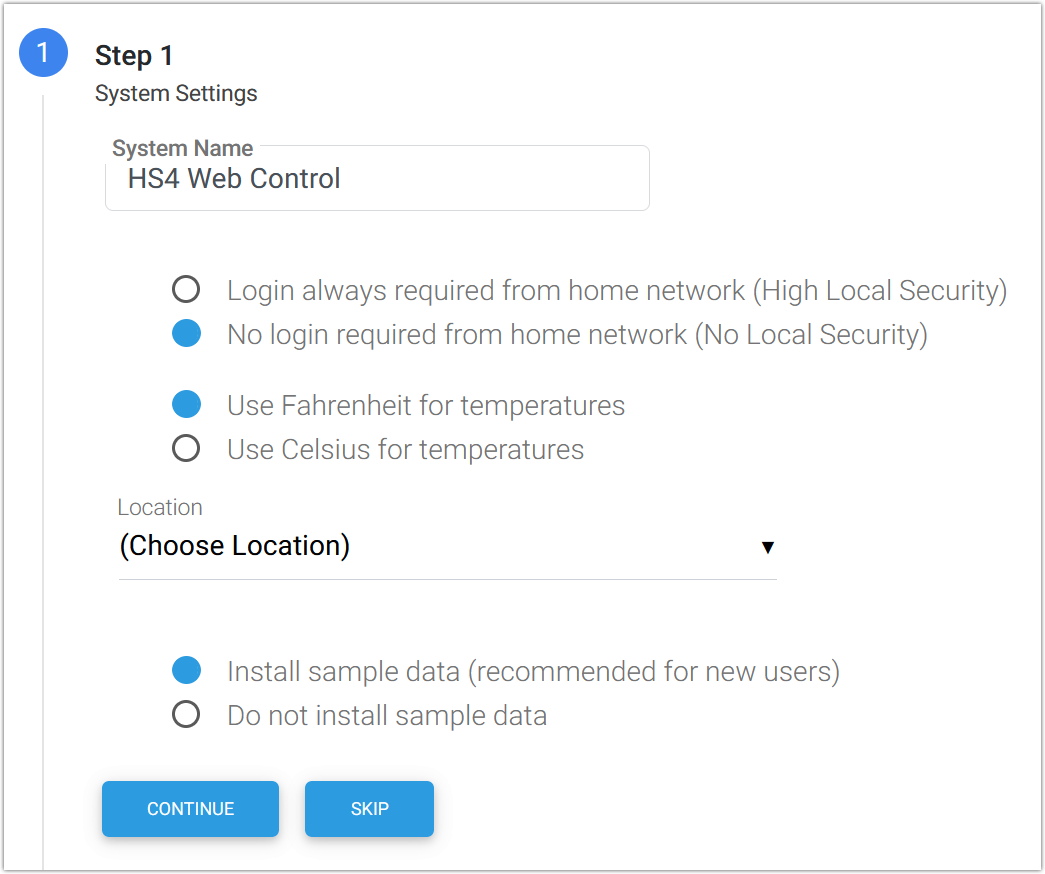Click the System Name text field
The height and width of the screenshot is (874, 1045).
(x=377, y=180)
